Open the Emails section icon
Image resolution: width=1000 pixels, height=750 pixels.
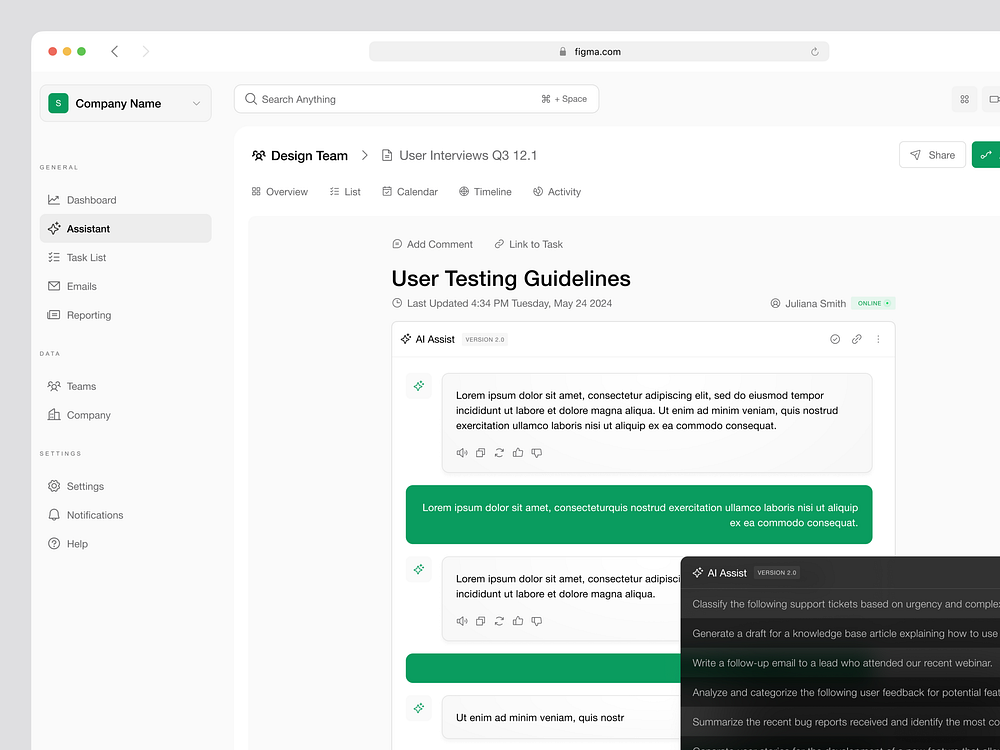[53, 286]
